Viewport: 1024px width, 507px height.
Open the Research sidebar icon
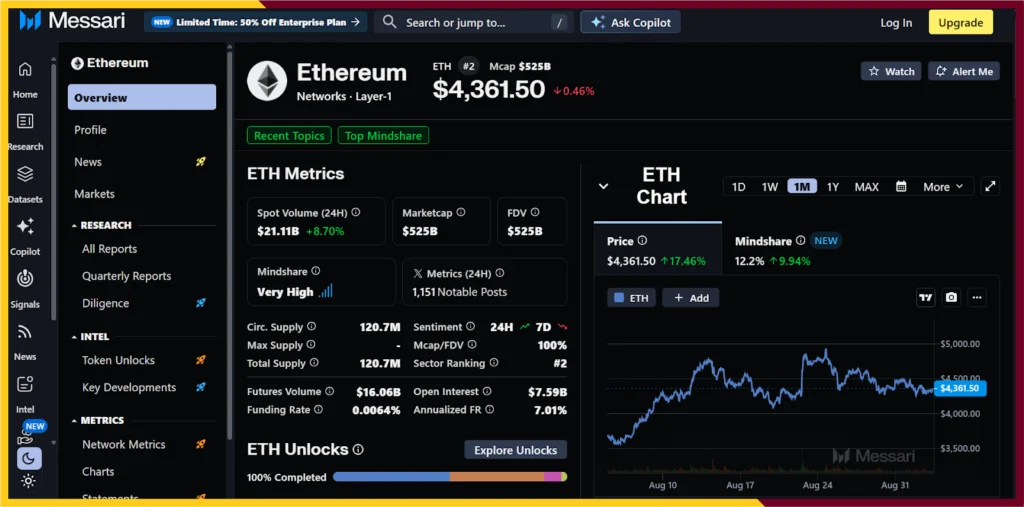click(x=25, y=131)
